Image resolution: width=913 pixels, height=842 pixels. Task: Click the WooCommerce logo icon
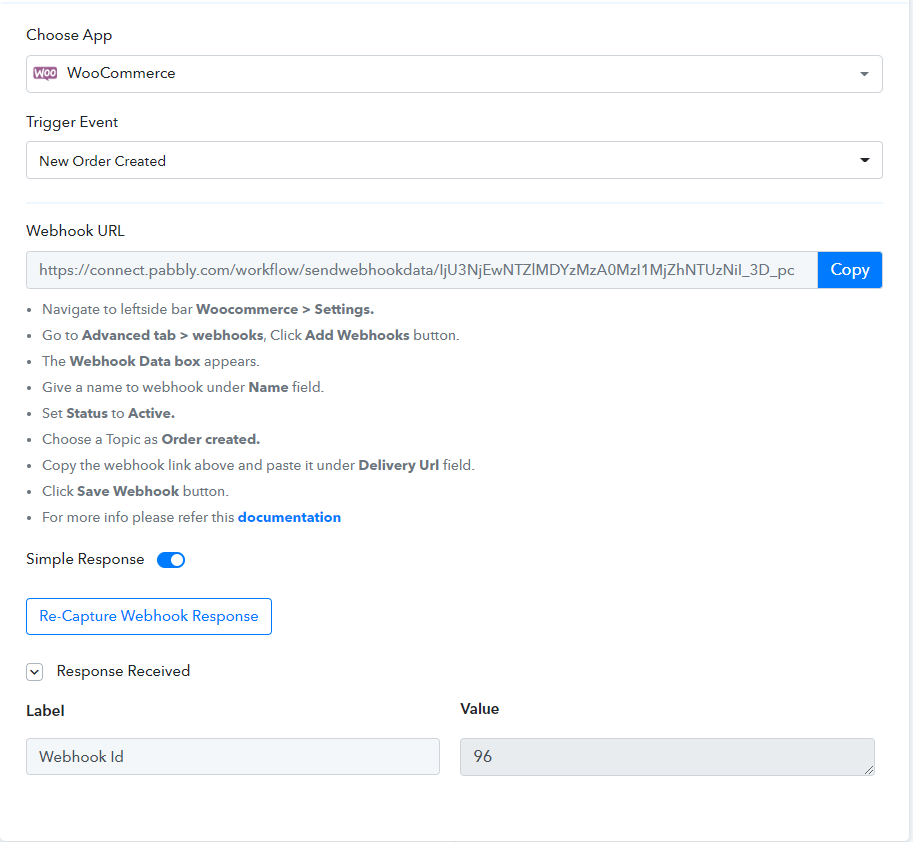45,73
